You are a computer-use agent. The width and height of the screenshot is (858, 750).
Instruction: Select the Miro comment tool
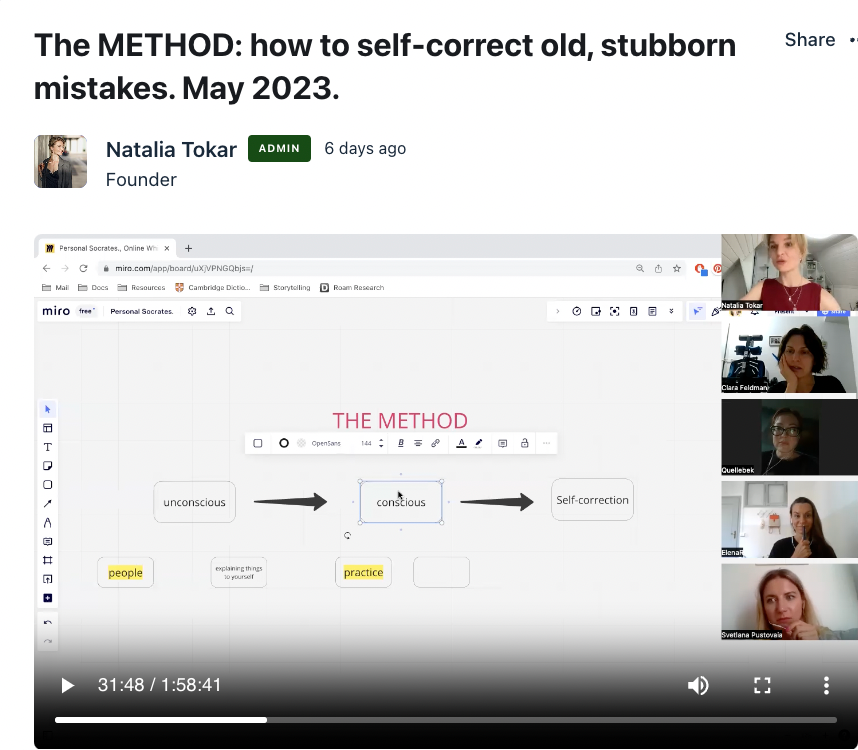(x=48, y=542)
